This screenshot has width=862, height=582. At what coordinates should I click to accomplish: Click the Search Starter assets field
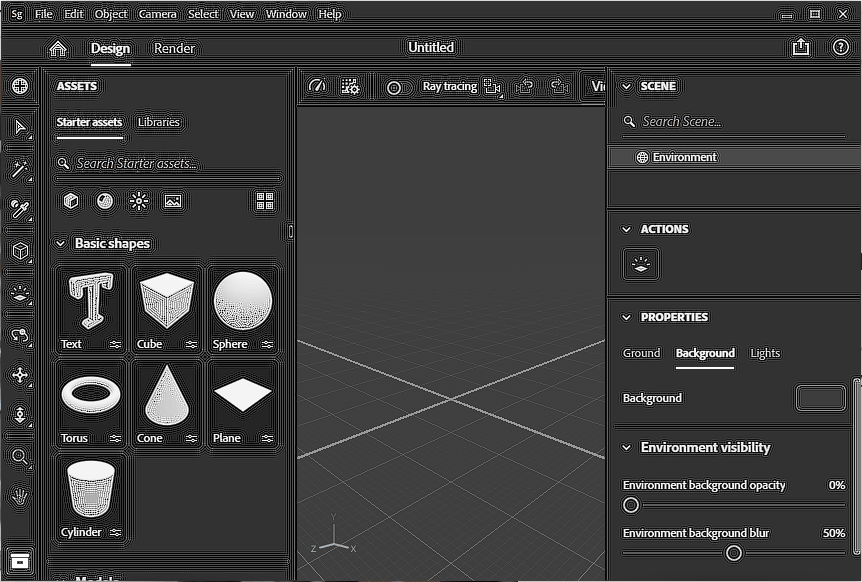(168, 164)
